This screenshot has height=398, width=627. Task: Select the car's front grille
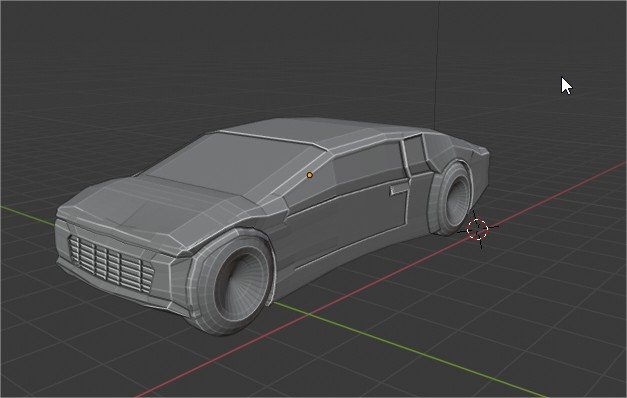pos(111,264)
